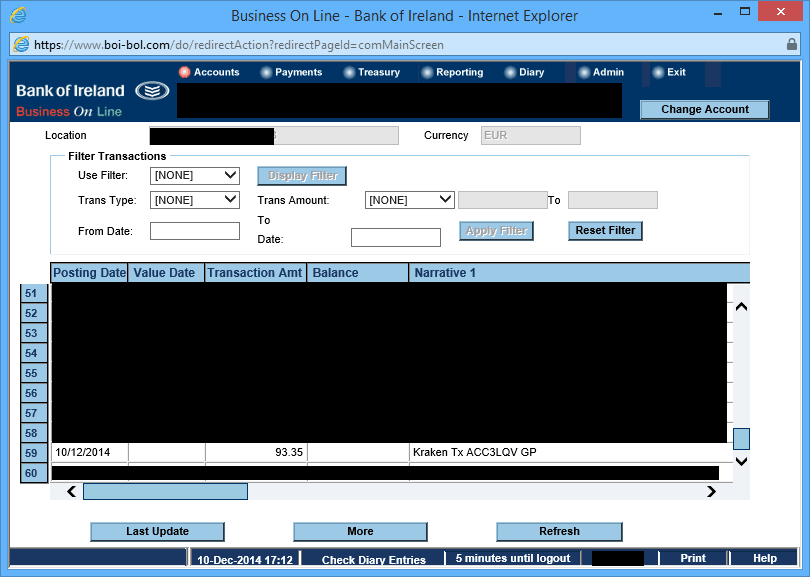Click the More button
The height and width of the screenshot is (577, 810).
click(361, 532)
